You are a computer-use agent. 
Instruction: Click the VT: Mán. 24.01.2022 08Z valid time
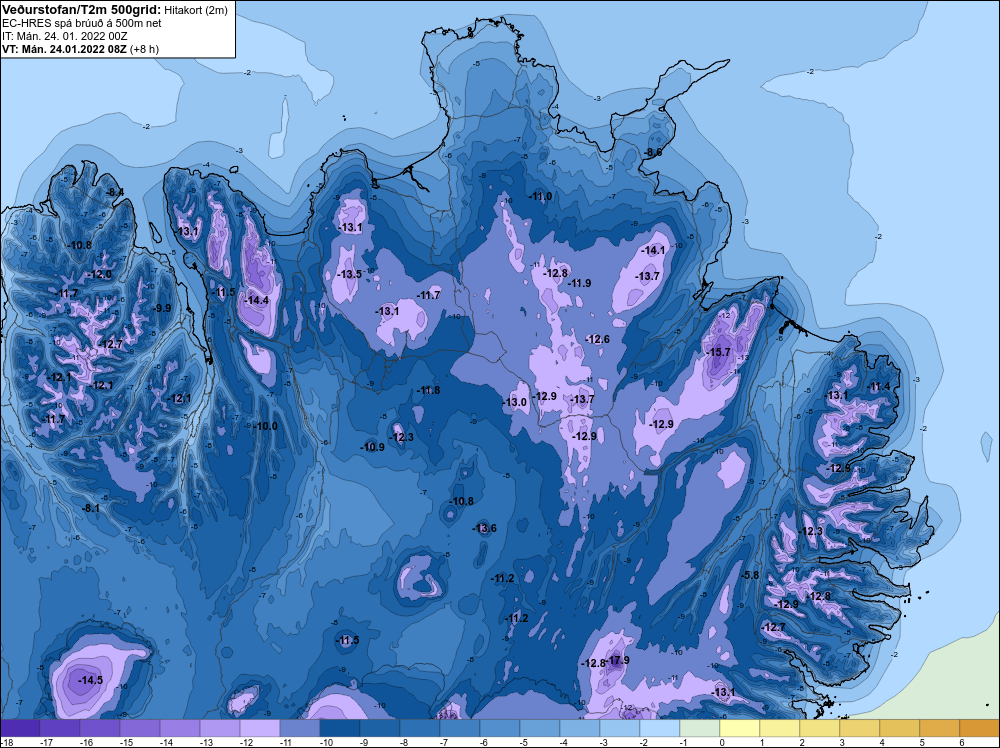[64, 49]
